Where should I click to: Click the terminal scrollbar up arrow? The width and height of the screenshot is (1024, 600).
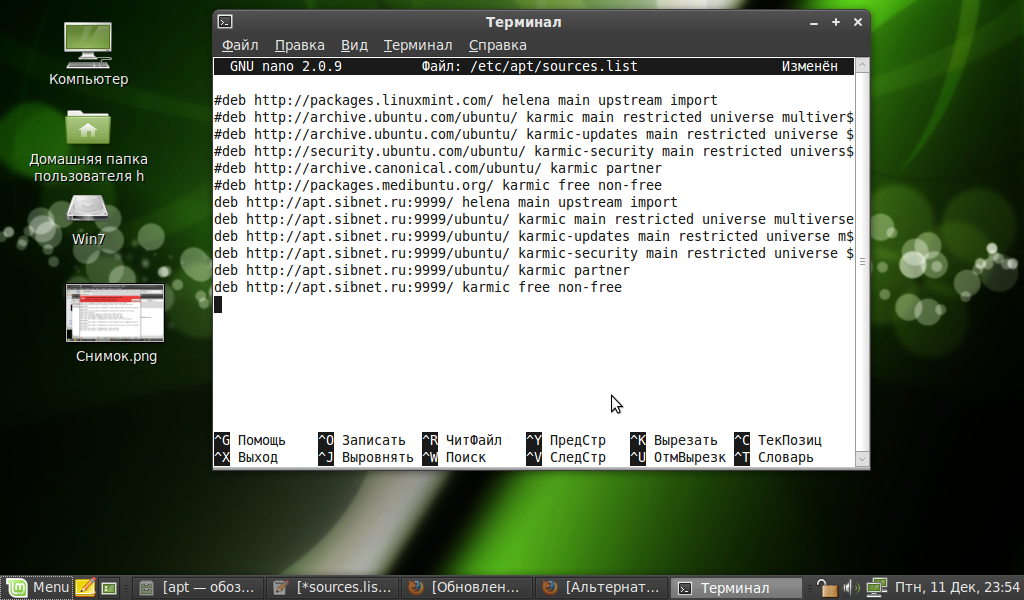click(x=862, y=65)
